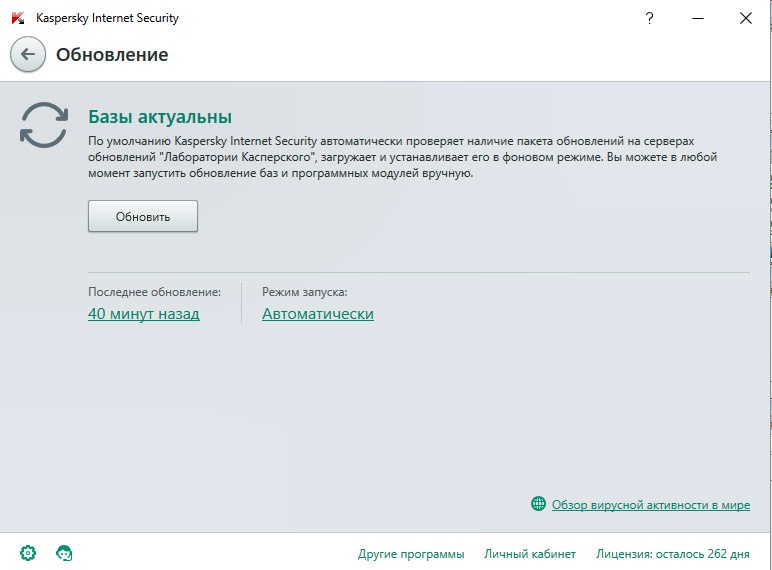
Task: Click the Обновить button
Action: pos(143,216)
